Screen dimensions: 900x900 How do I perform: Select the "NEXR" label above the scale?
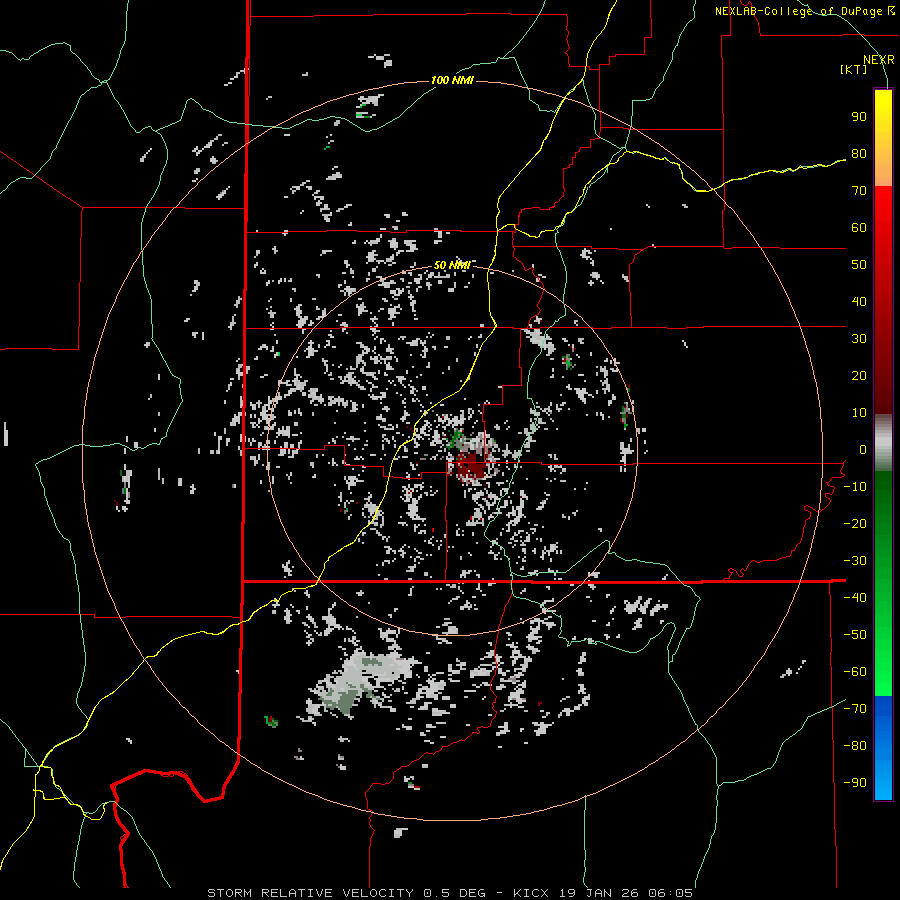pos(879,60)
